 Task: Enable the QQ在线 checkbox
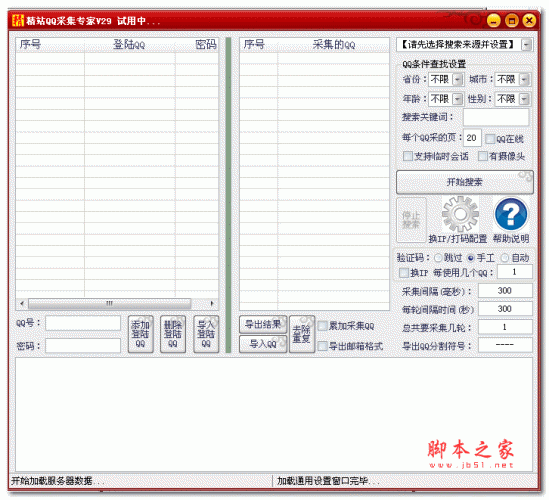click(x=490, y=139)
